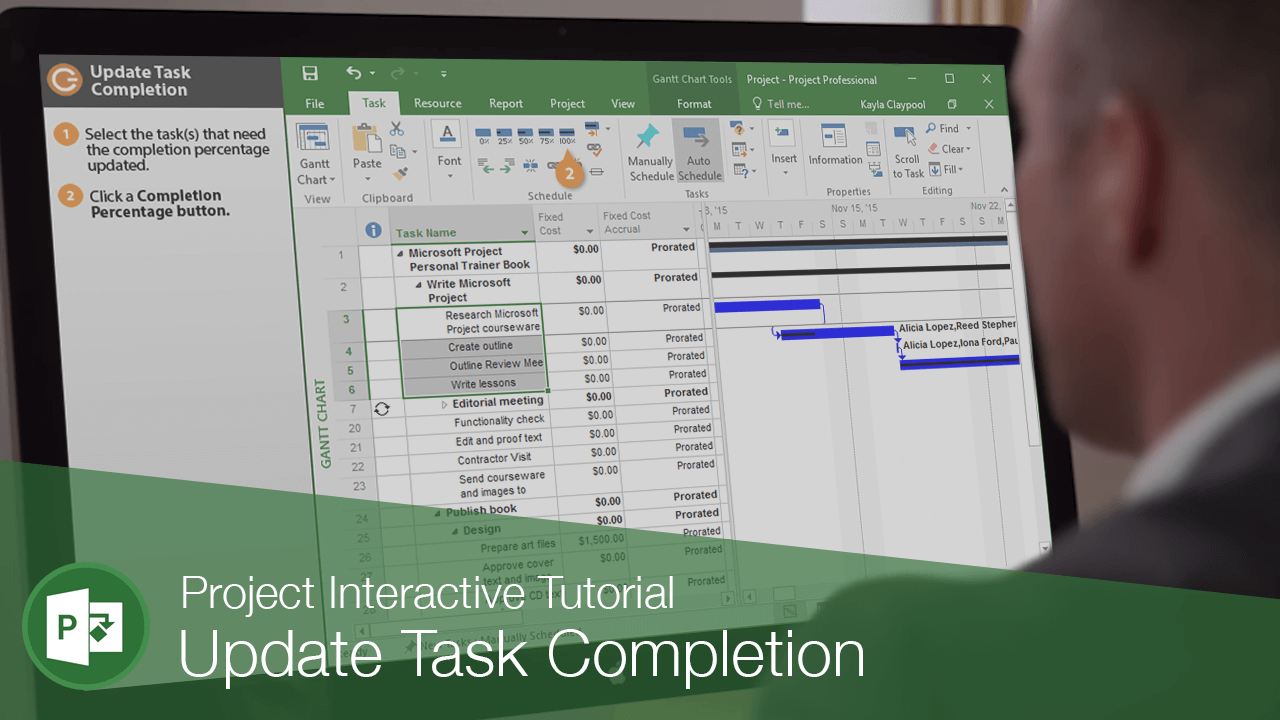This screenshot has height=720, width=1280.
Task: Open Task Name column filter dropdown
Action: pyautogui.click(x=524, y=233)
